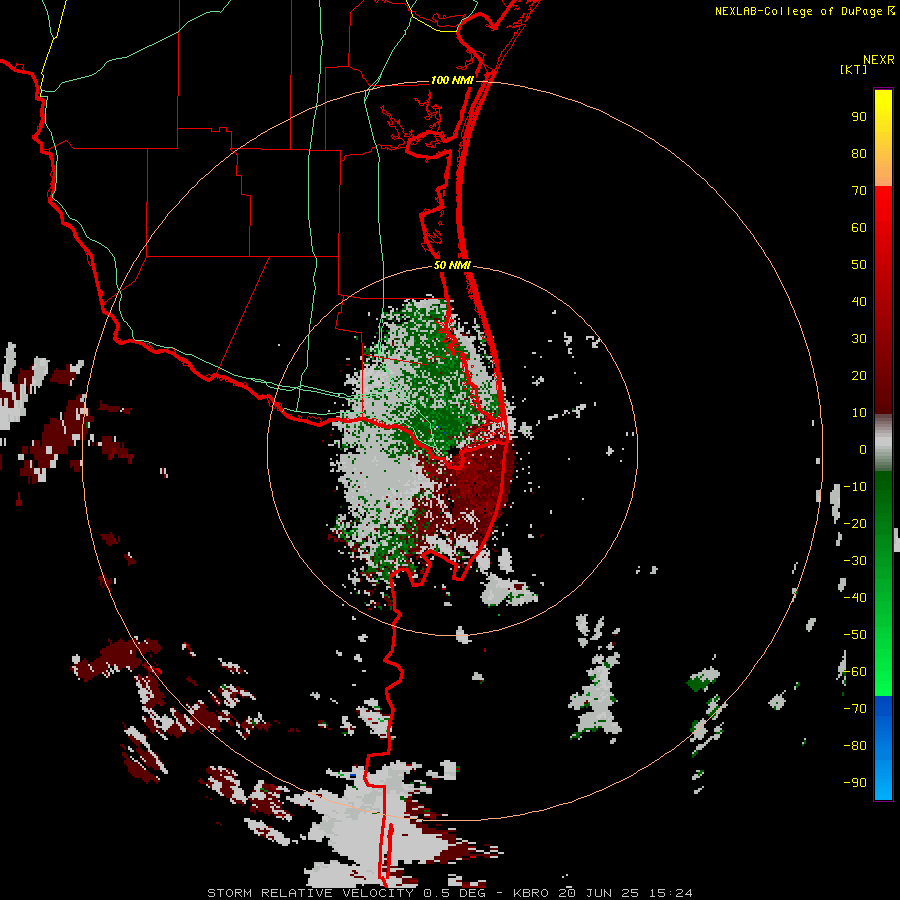Image resolution: width=900 pixels, height=900 pixels.
Task: Click the 10 value on the velocity scale
Action: coord(859,413)
